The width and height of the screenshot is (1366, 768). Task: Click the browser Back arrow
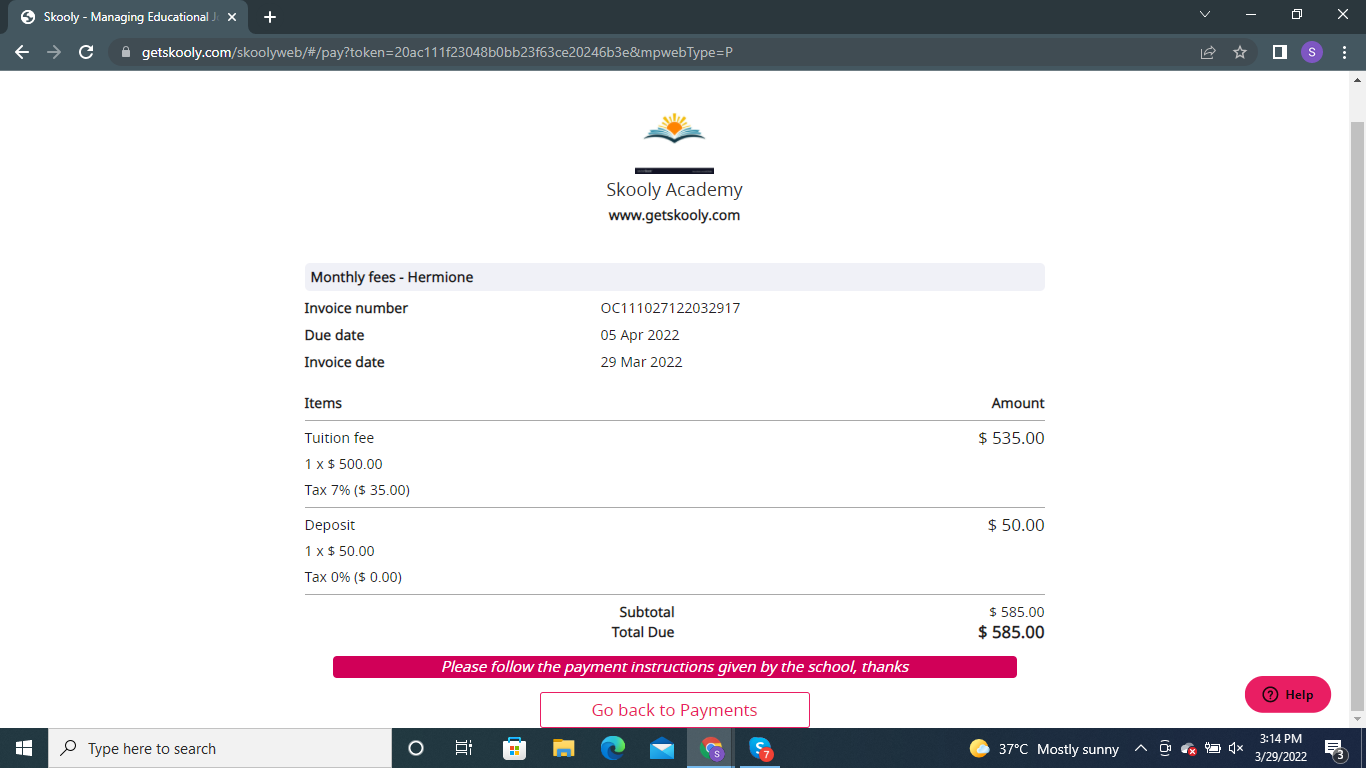tap(22, 52)
